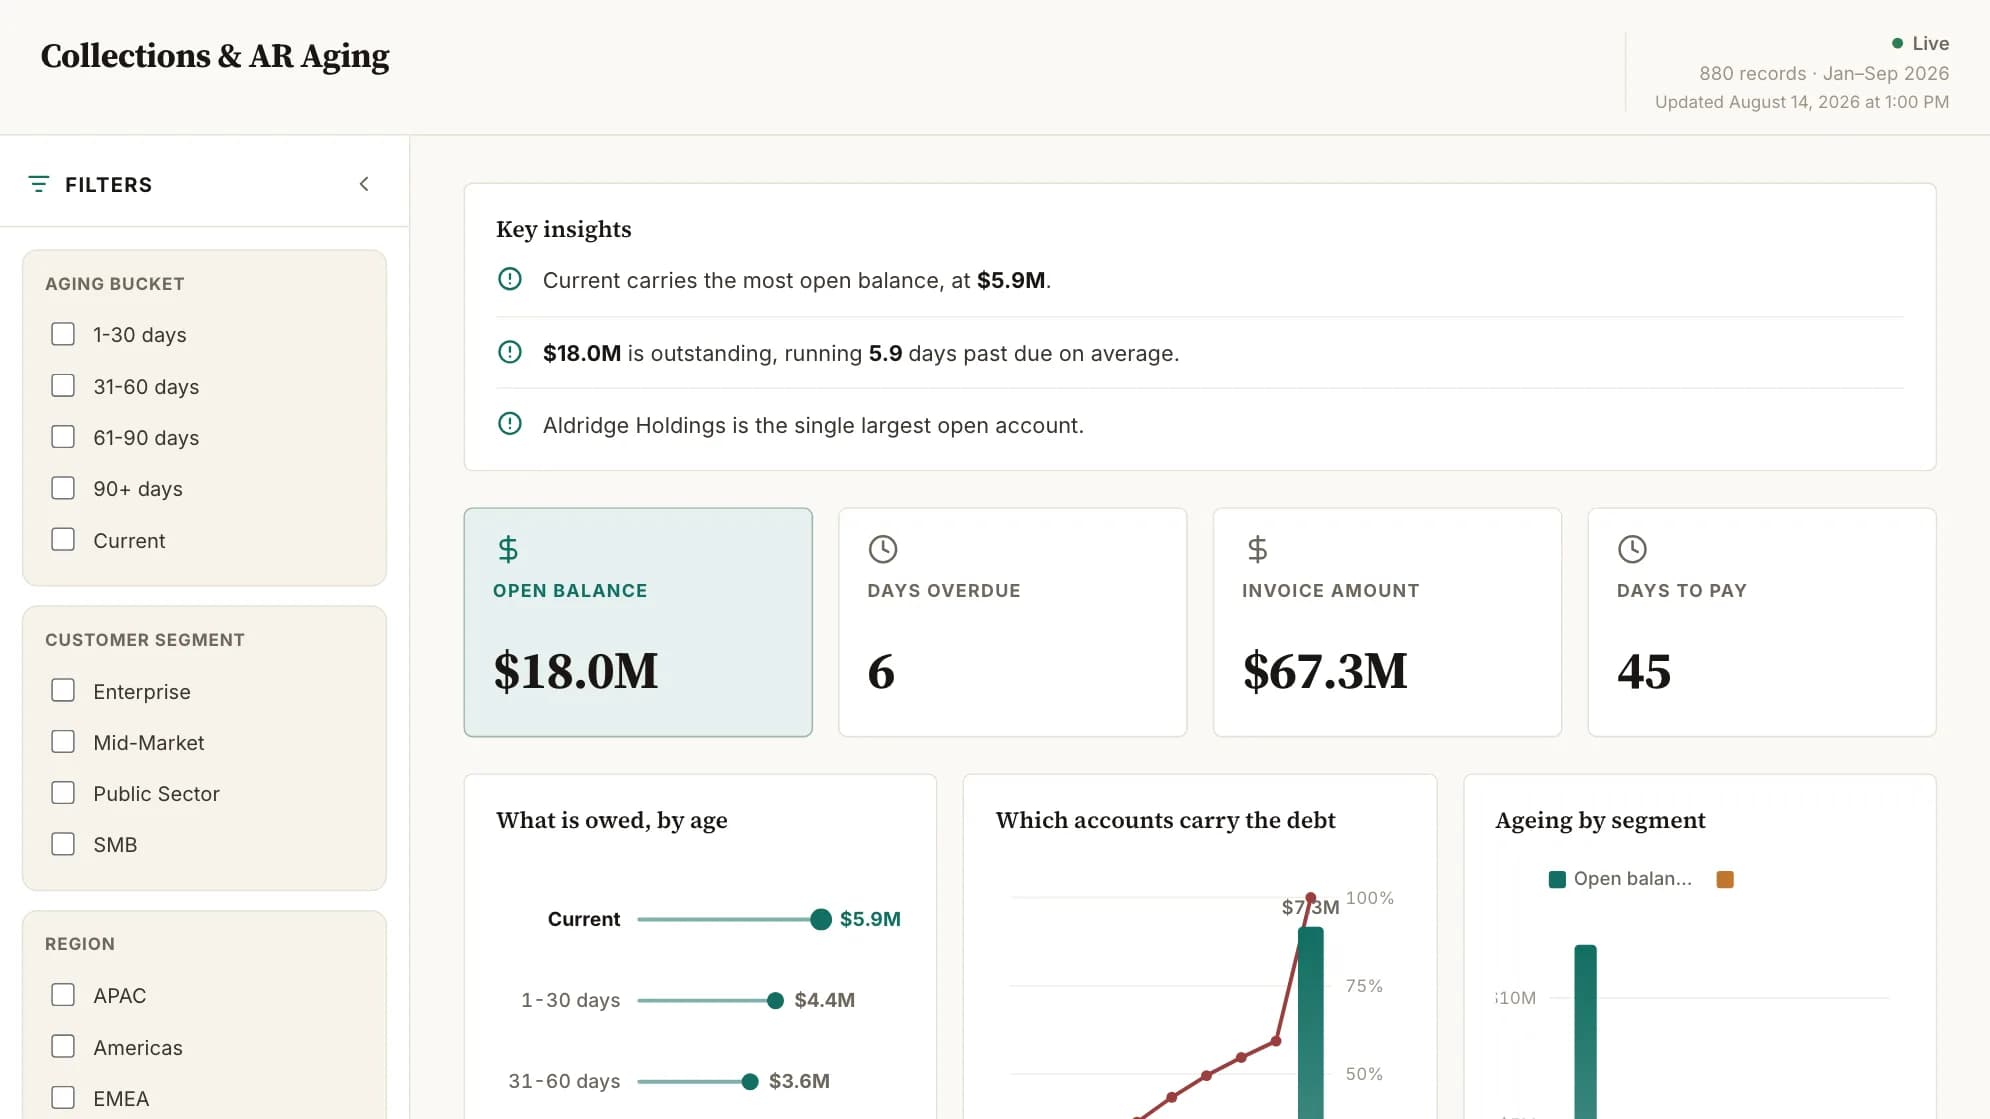
Task: Check the Mid-Market segment filter
Action: click(x=63, y=742)
